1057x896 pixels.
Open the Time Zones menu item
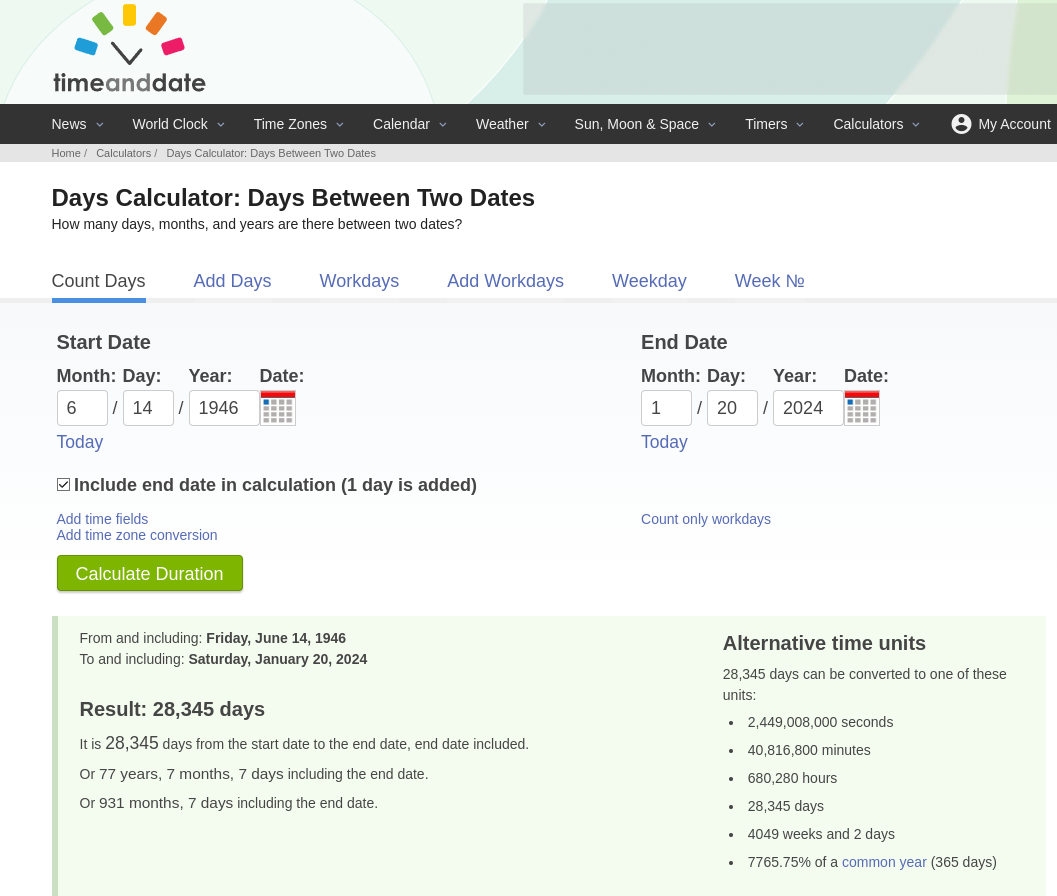pyautogui.click(x=290, y=124)
